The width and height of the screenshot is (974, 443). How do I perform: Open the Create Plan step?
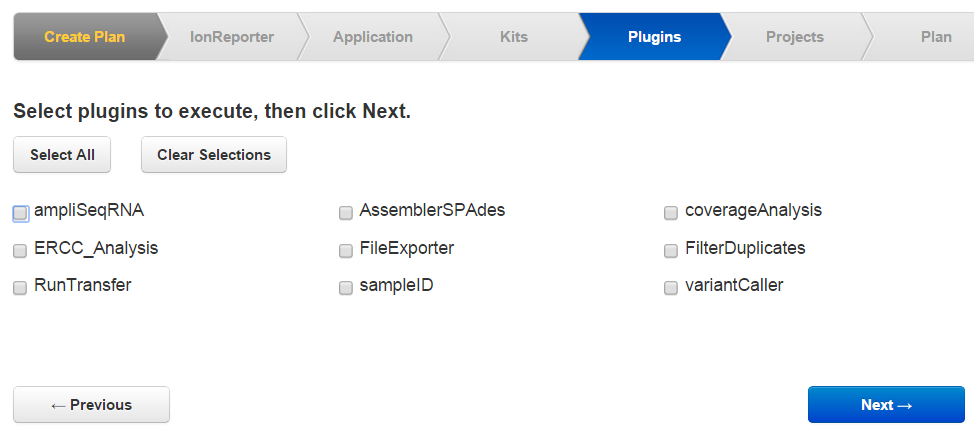tap(83, 37)
